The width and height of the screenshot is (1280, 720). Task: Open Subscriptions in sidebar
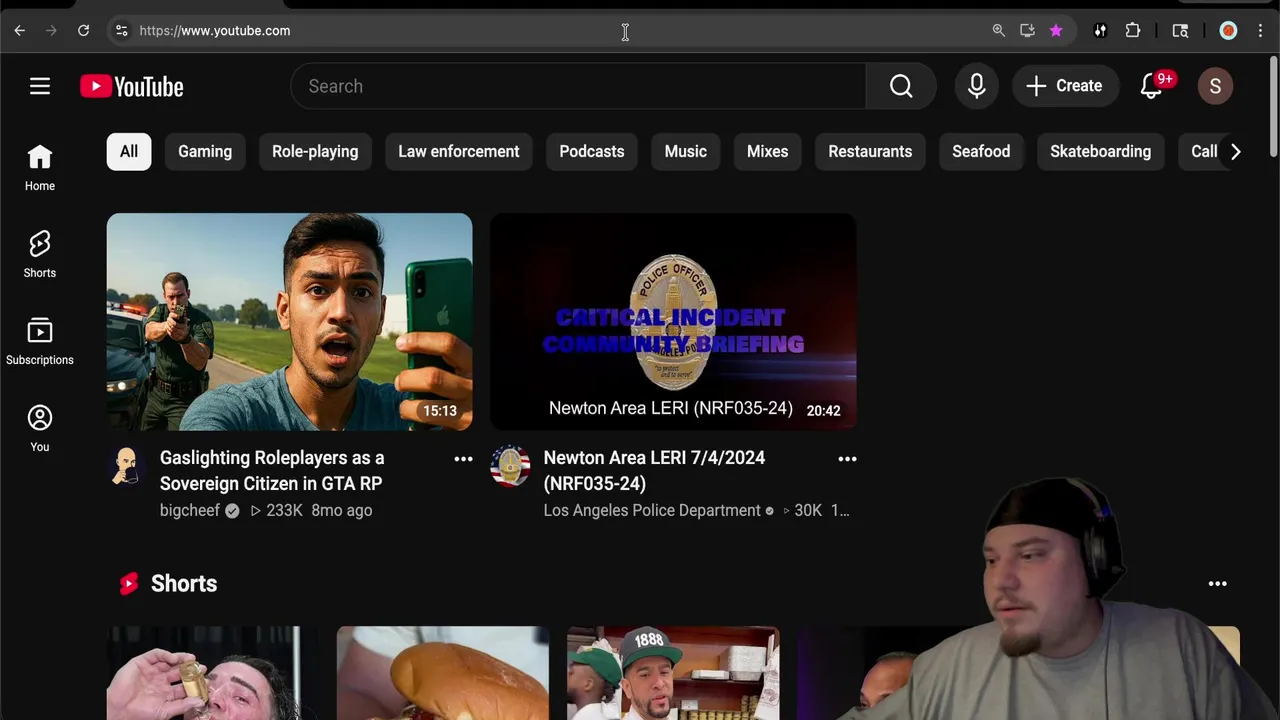click(x=40, y=341)
